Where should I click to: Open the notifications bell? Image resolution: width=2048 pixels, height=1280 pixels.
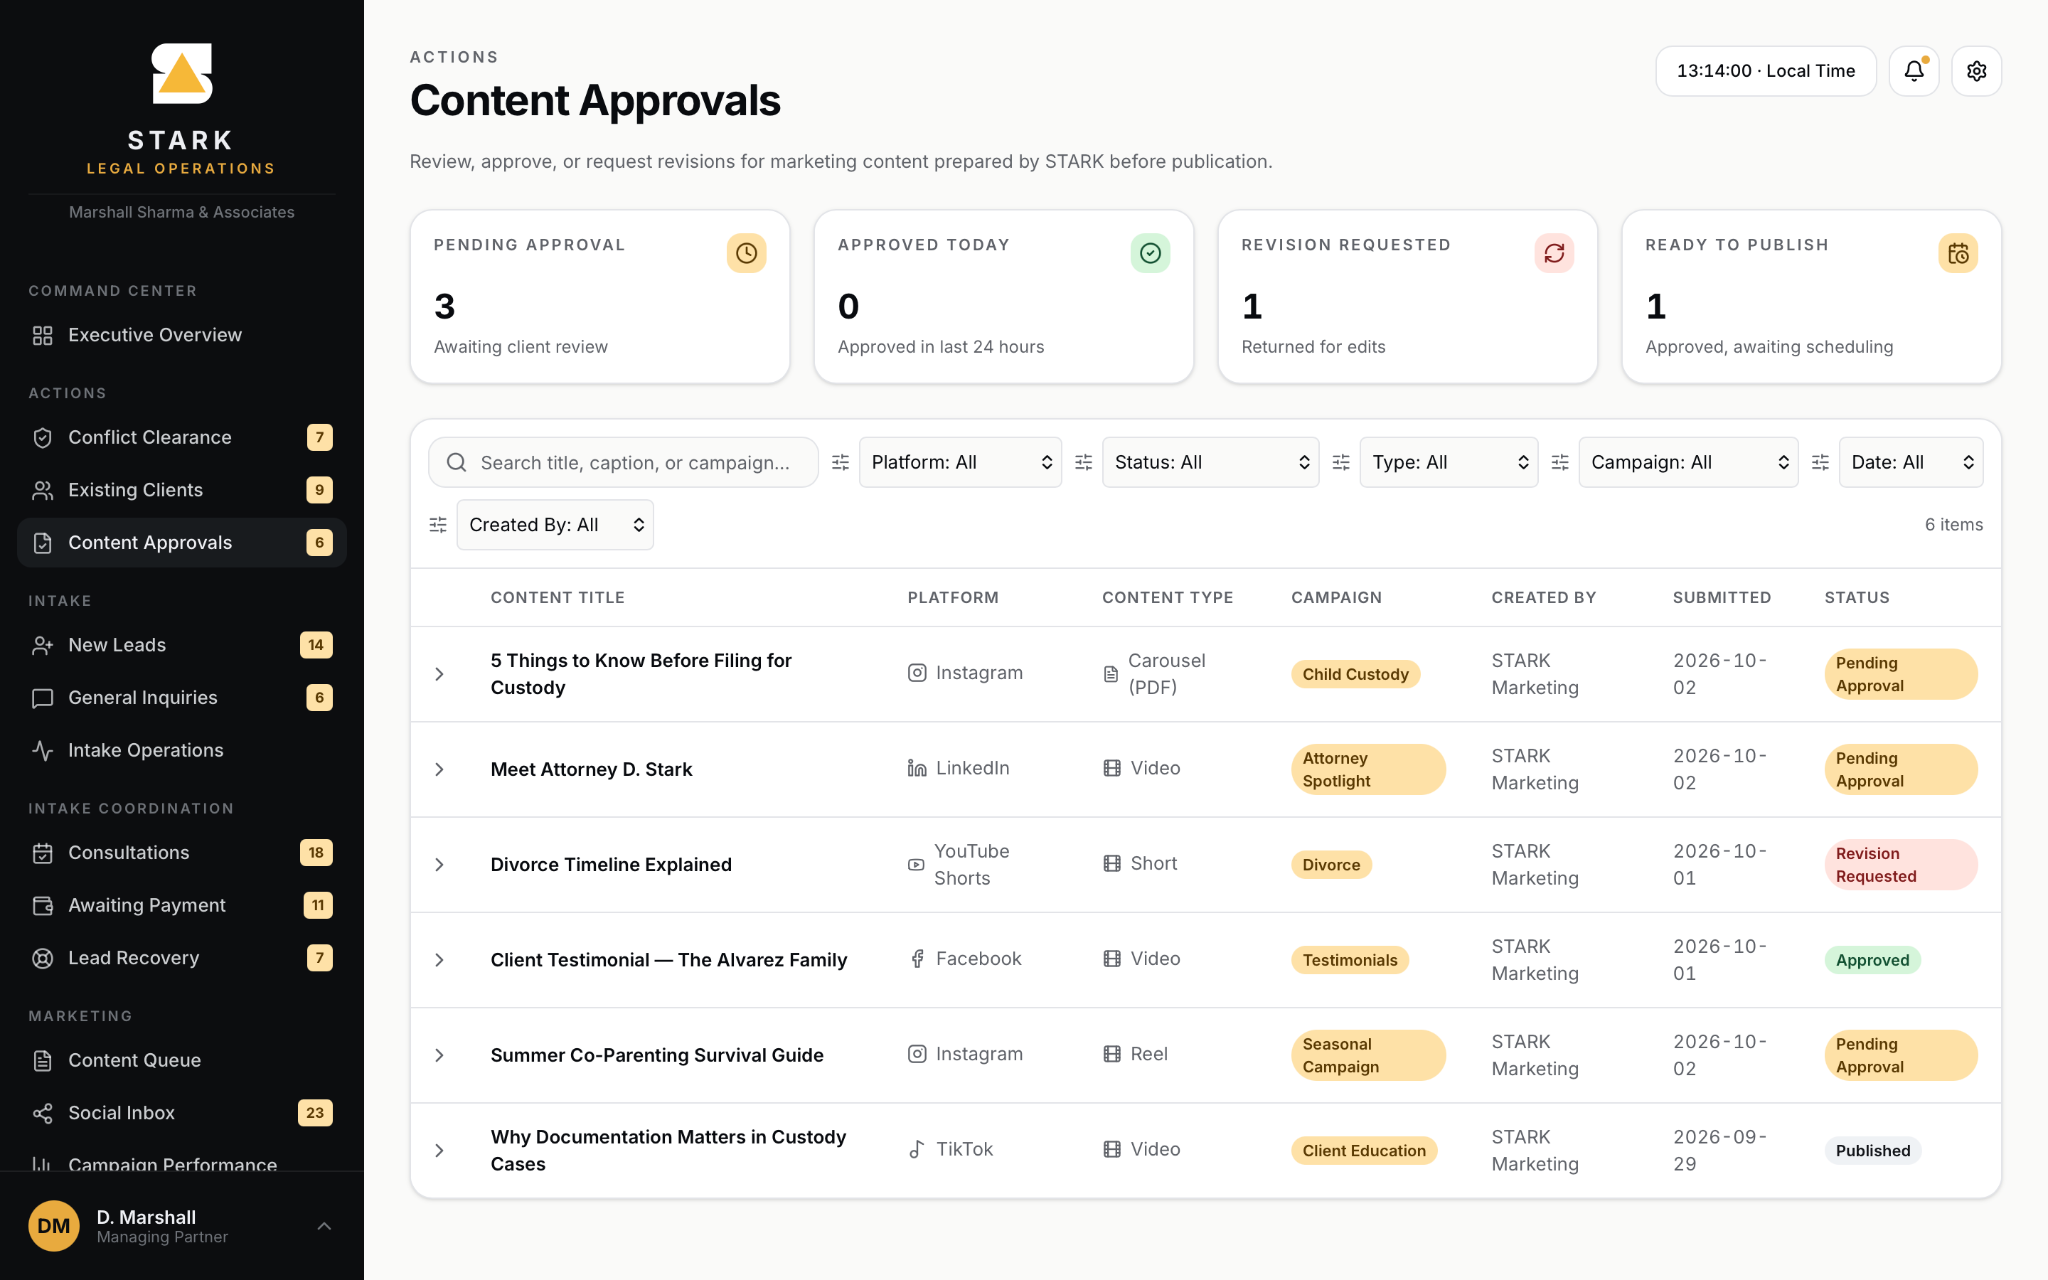pyautogui.click(x=1913, y=71)
